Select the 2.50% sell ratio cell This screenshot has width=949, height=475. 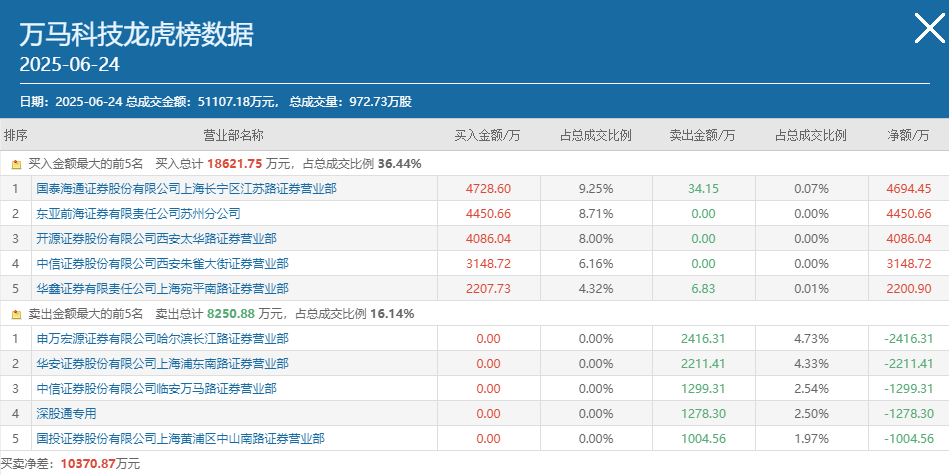pyautogui.click(x=812, y=414)
